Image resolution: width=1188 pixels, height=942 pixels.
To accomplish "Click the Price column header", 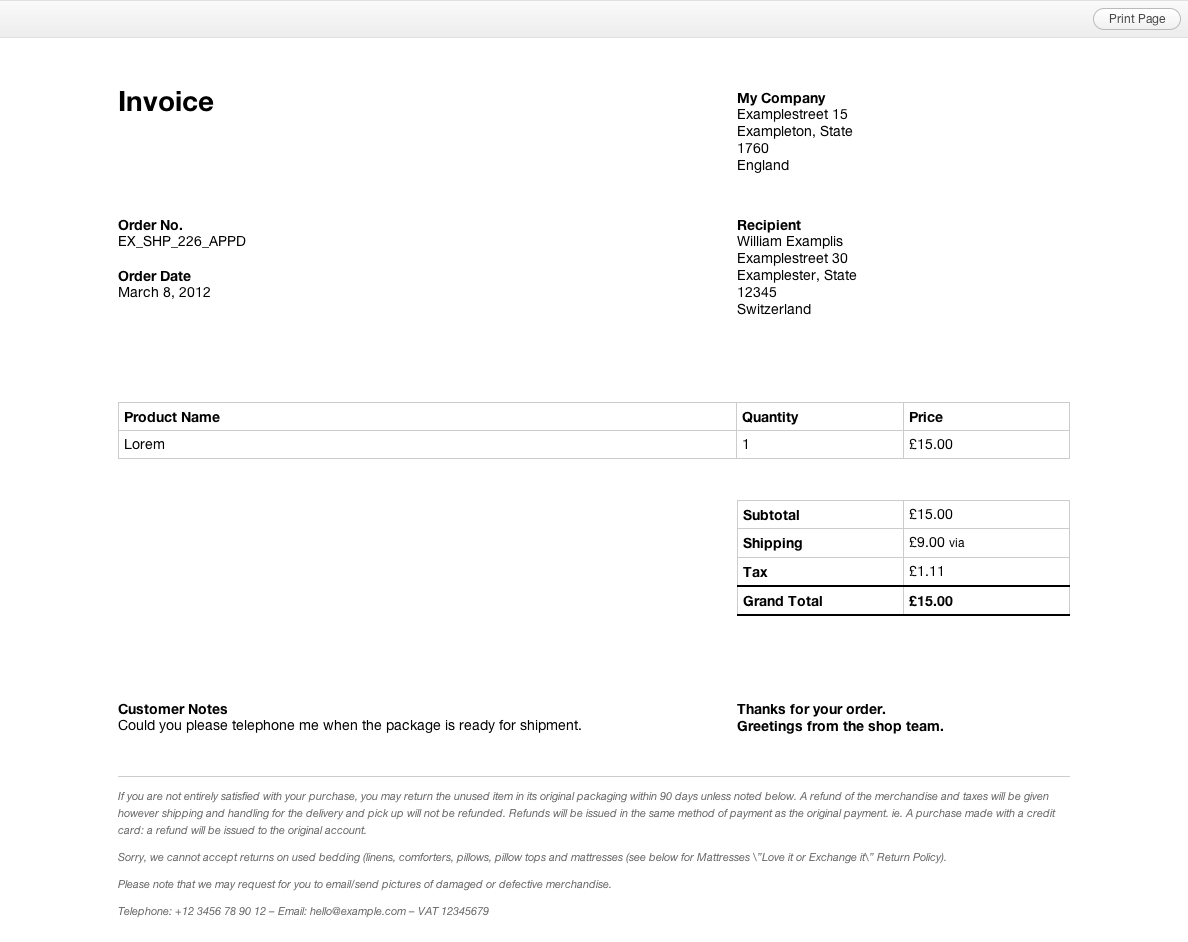I will 926,417.
